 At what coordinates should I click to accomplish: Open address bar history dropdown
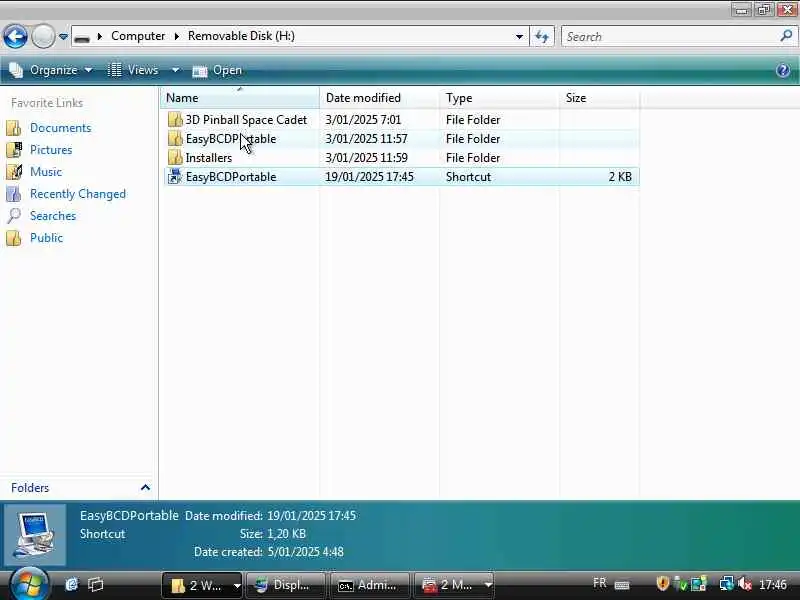click(x=519, y=36)
